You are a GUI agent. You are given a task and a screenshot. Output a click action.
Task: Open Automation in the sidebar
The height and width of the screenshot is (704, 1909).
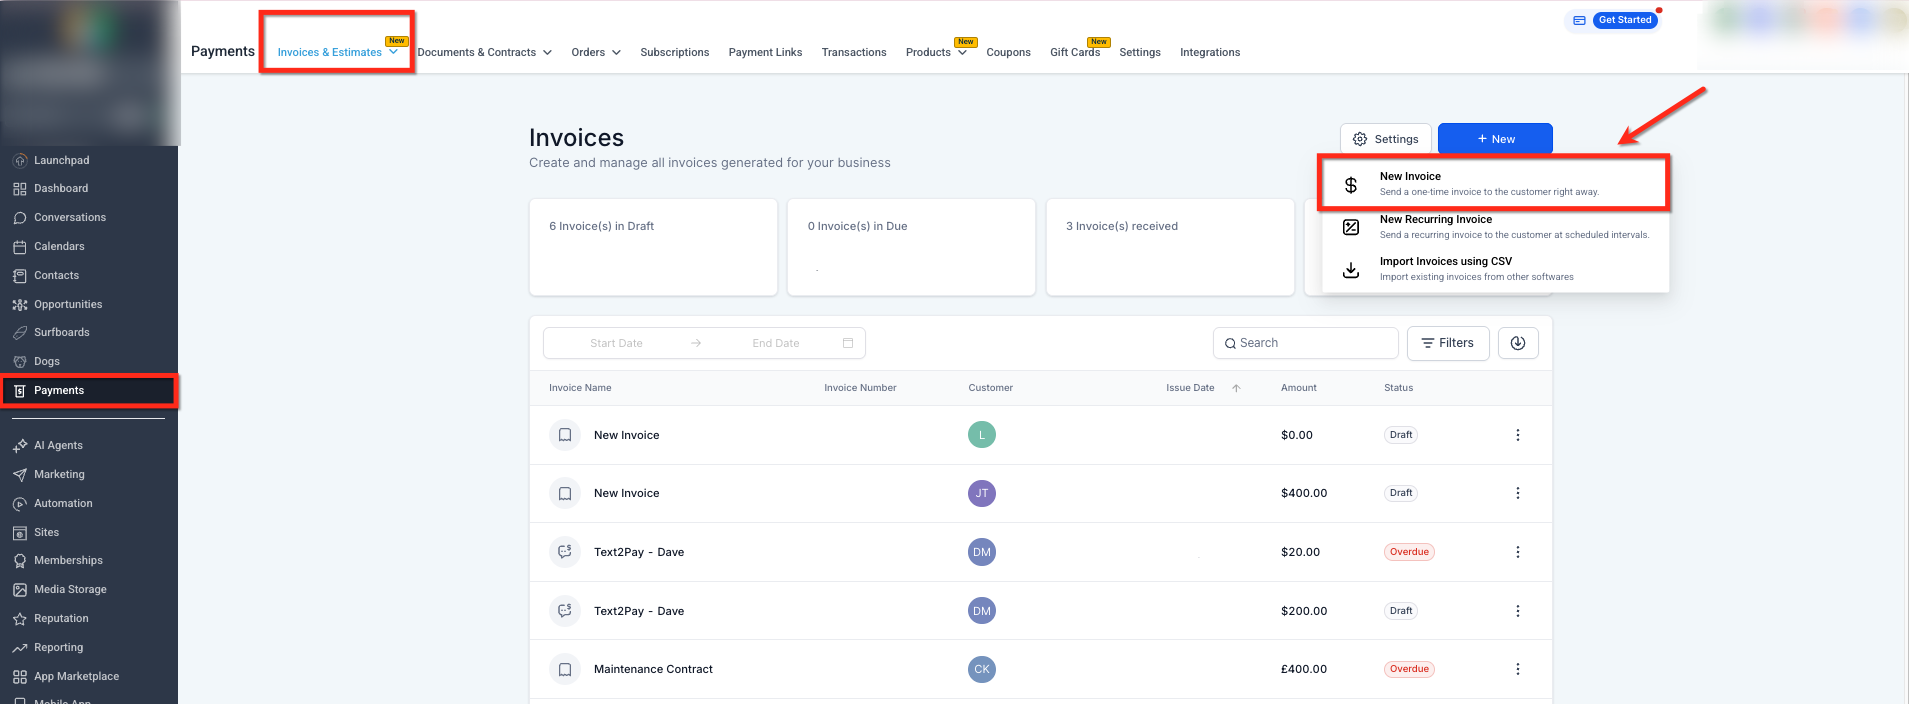(x=63, y=503)
